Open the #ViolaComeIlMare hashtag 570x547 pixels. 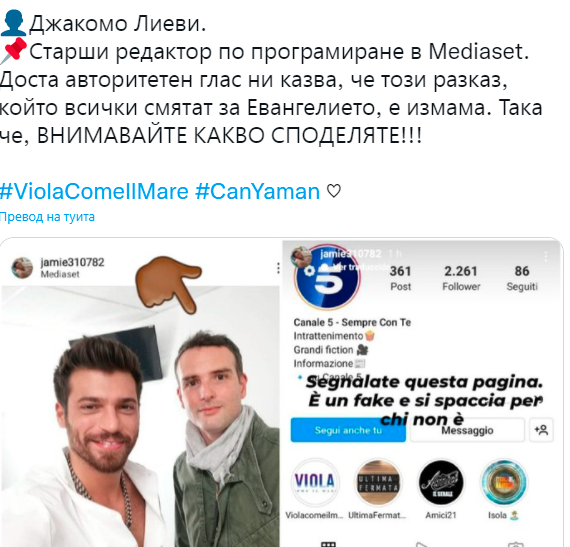click(x=94, y=192)
